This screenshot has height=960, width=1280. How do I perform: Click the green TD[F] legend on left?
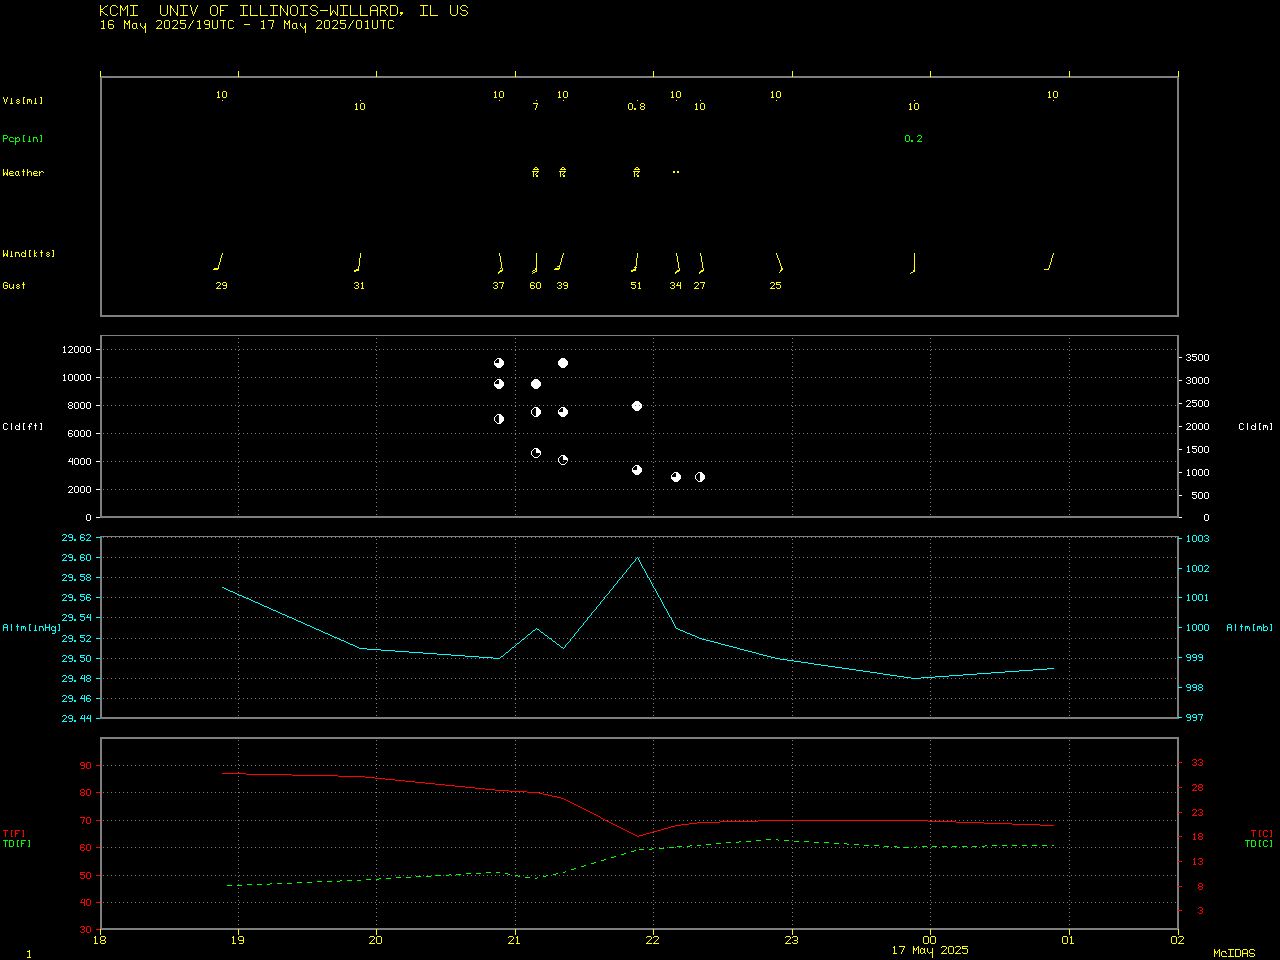click(17, 844)
